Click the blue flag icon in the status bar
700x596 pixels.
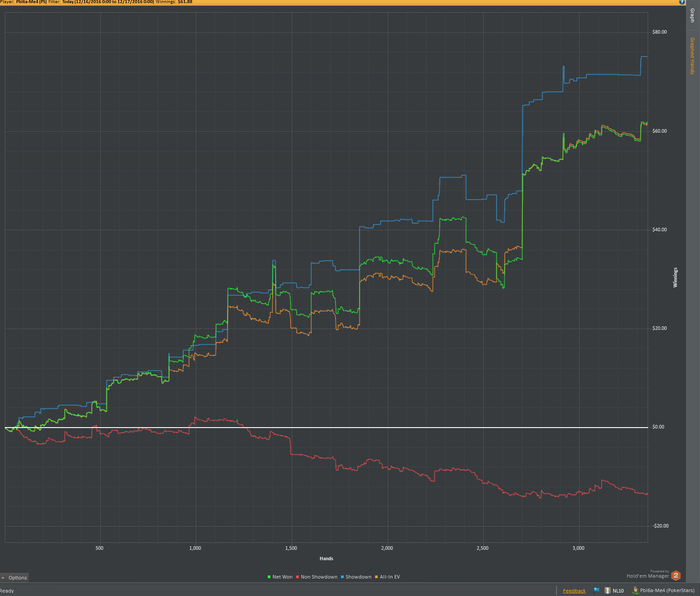[x=596, y=590]
